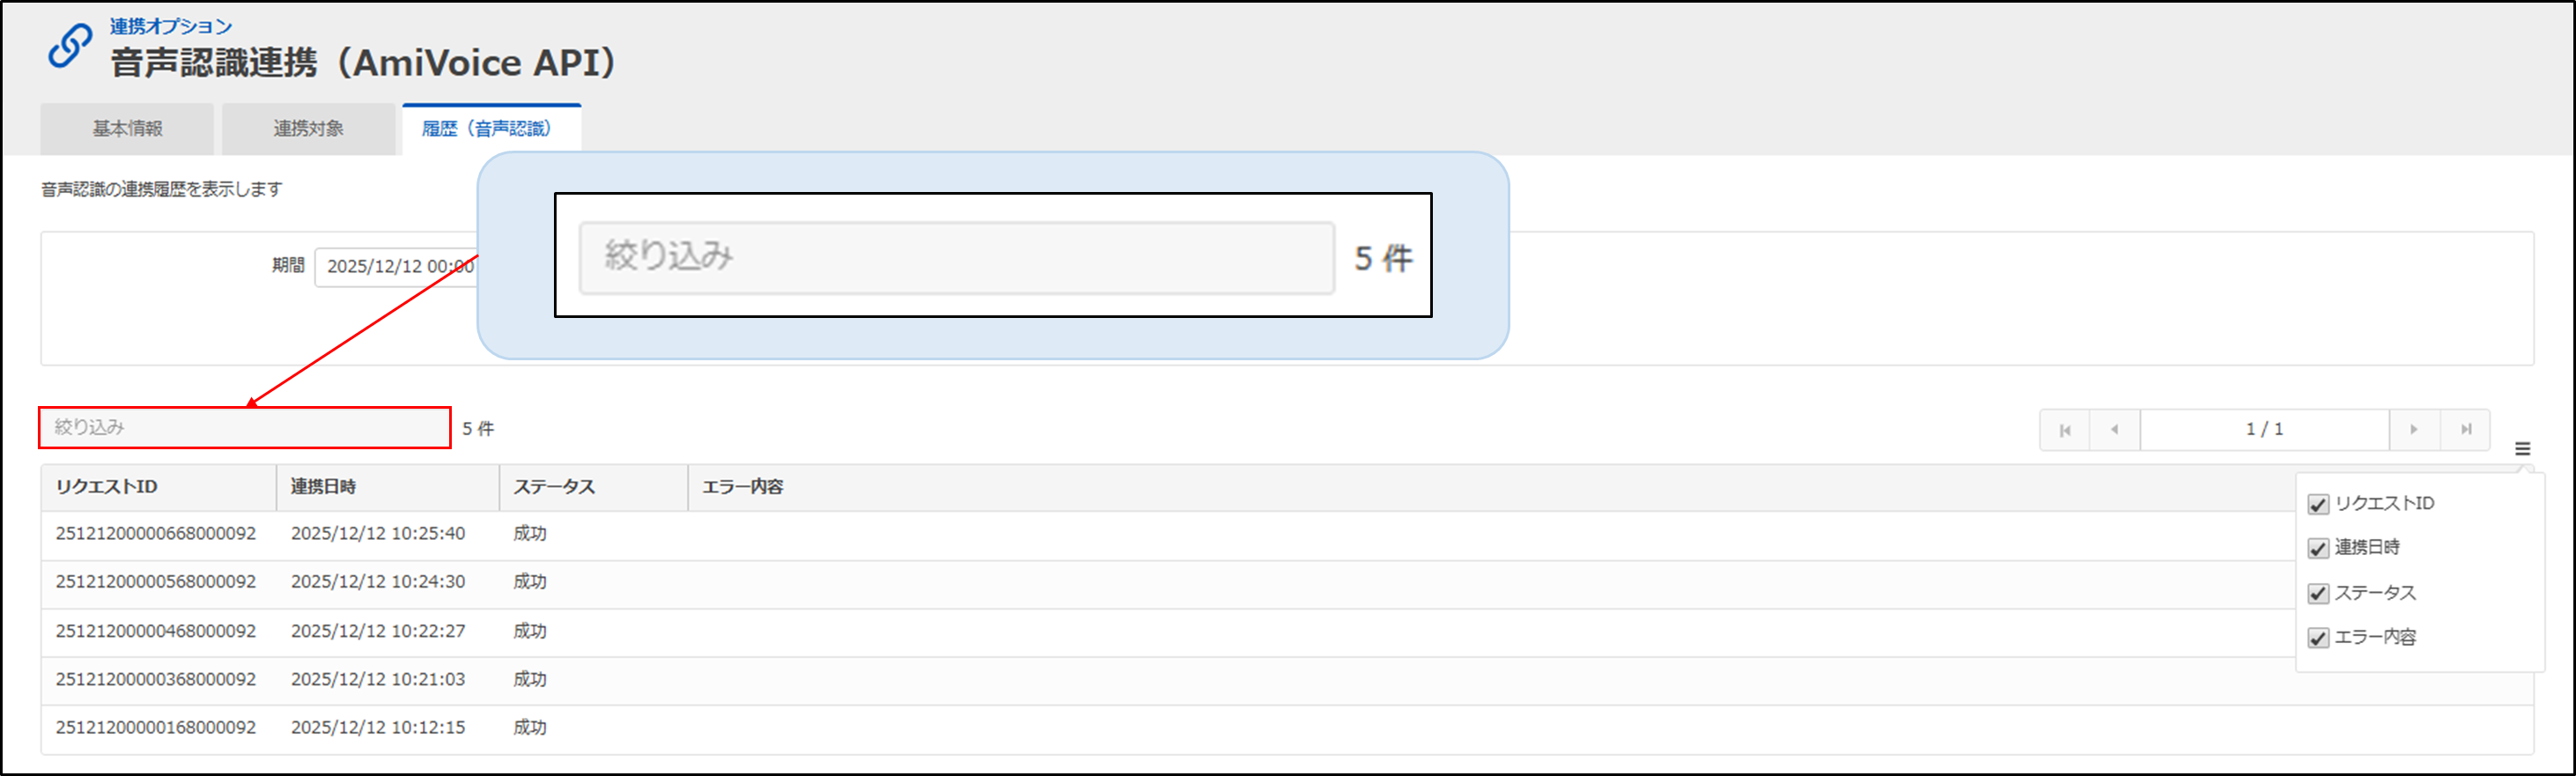Screen dimensions: 2576x776
Task: Hide the エラー内容 column via checkbox
Action: tap(2318, 638)
